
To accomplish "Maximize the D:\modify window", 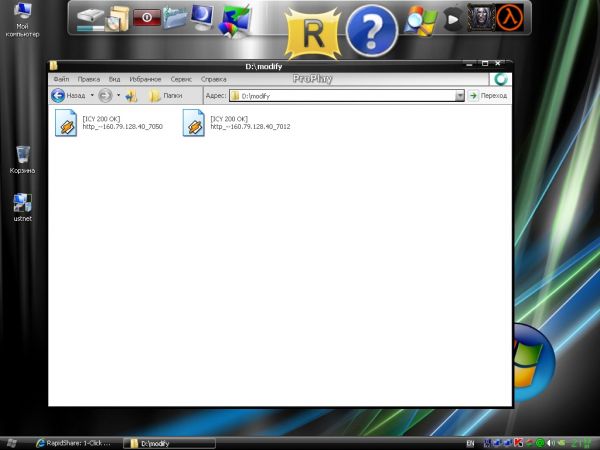I will coord(485,64).
